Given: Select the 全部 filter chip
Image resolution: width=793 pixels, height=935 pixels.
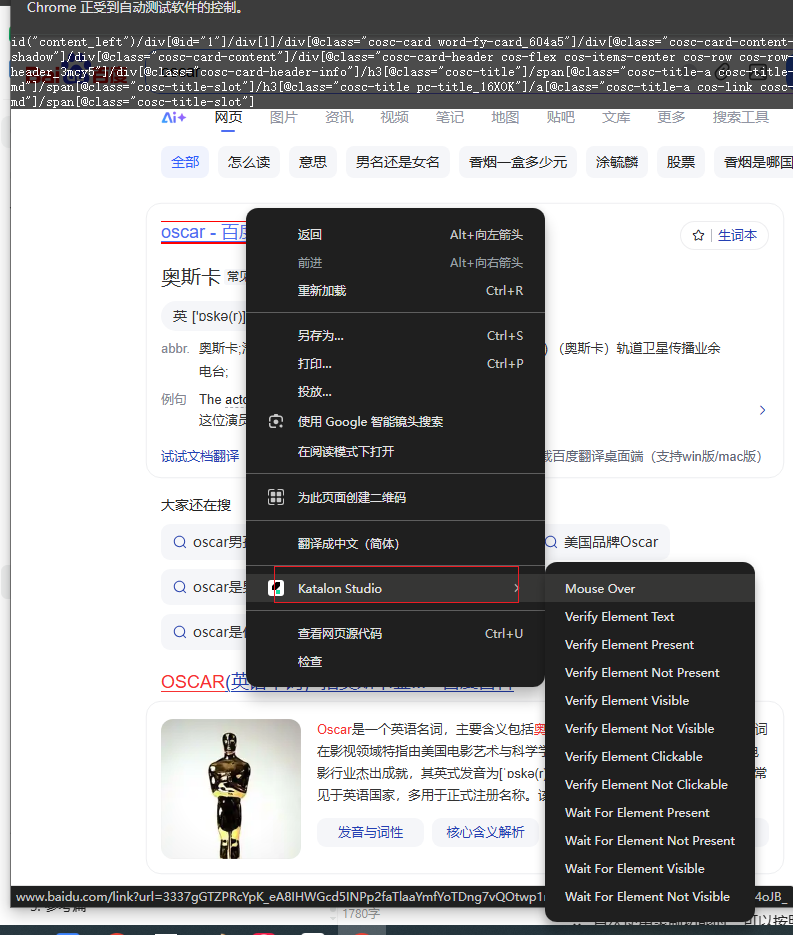Looking at the screenshot, I should pos(185,162).
